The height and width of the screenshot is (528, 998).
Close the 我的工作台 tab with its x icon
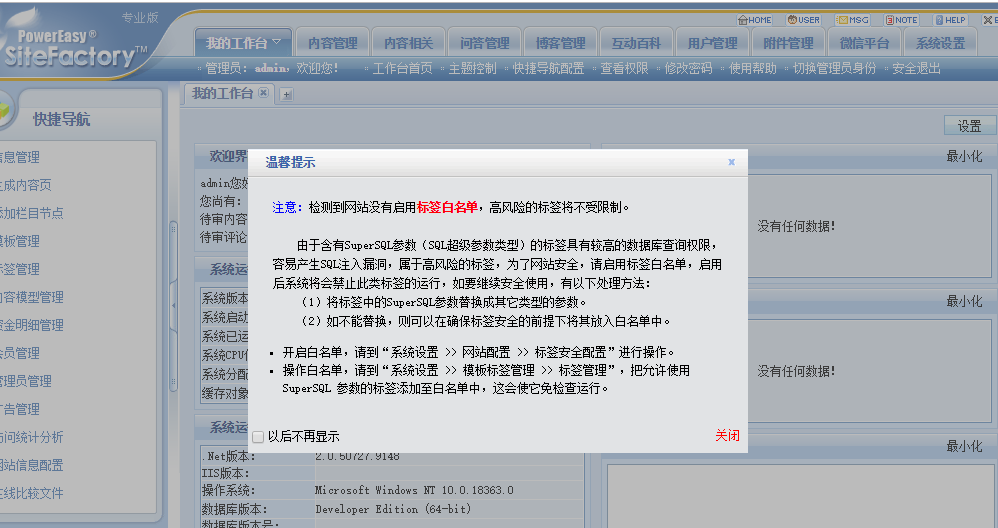click(263, 93)
